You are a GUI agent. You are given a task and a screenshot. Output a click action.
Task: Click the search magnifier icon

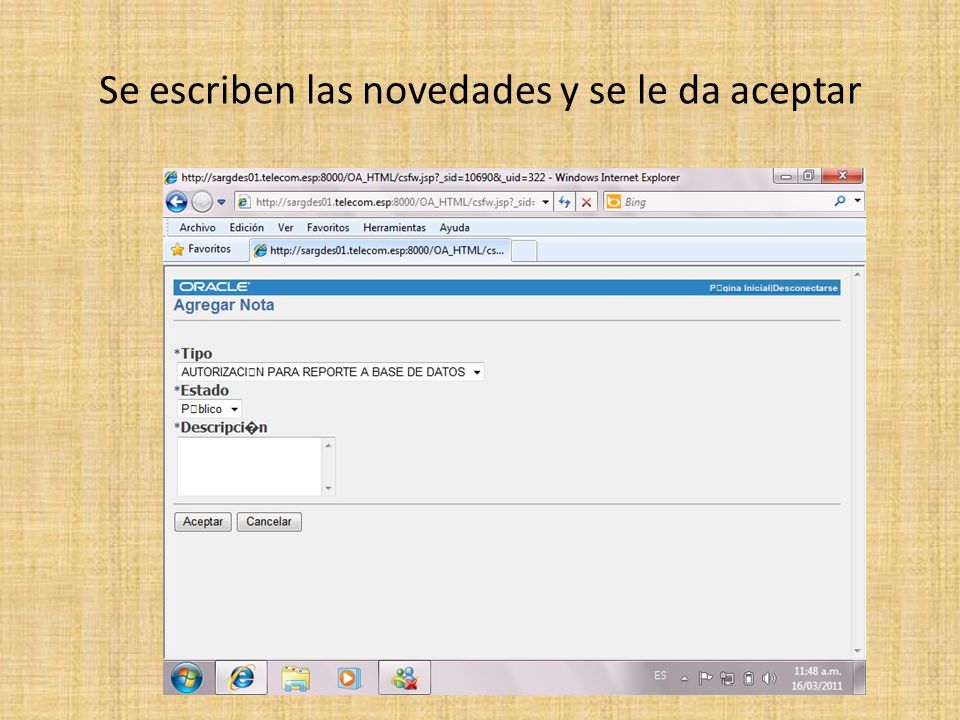tap(840, 201)
